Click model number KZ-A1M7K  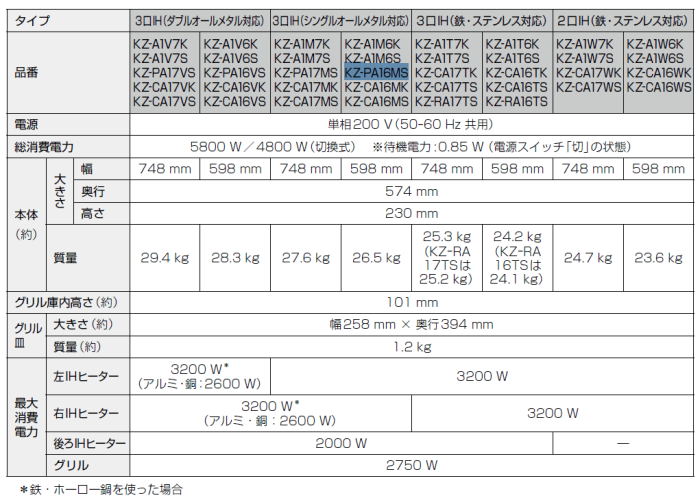pos(302,44)
